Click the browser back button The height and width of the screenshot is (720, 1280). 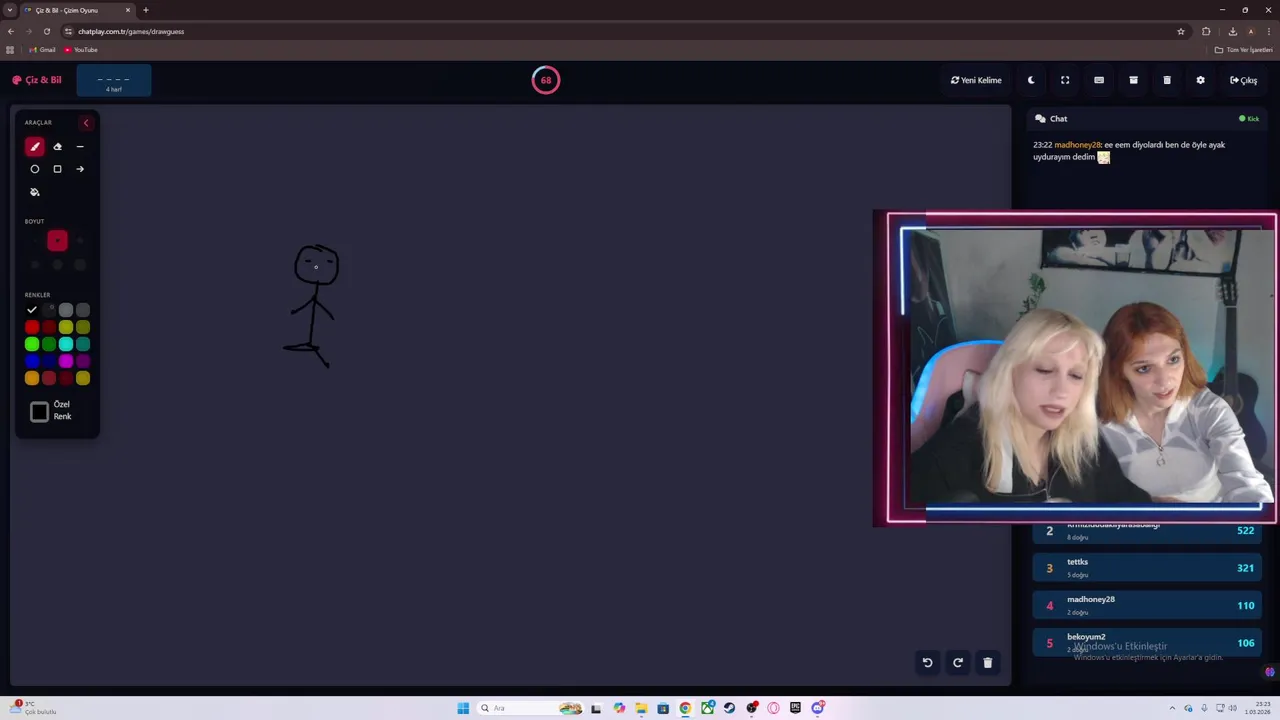tap(11, 31)
